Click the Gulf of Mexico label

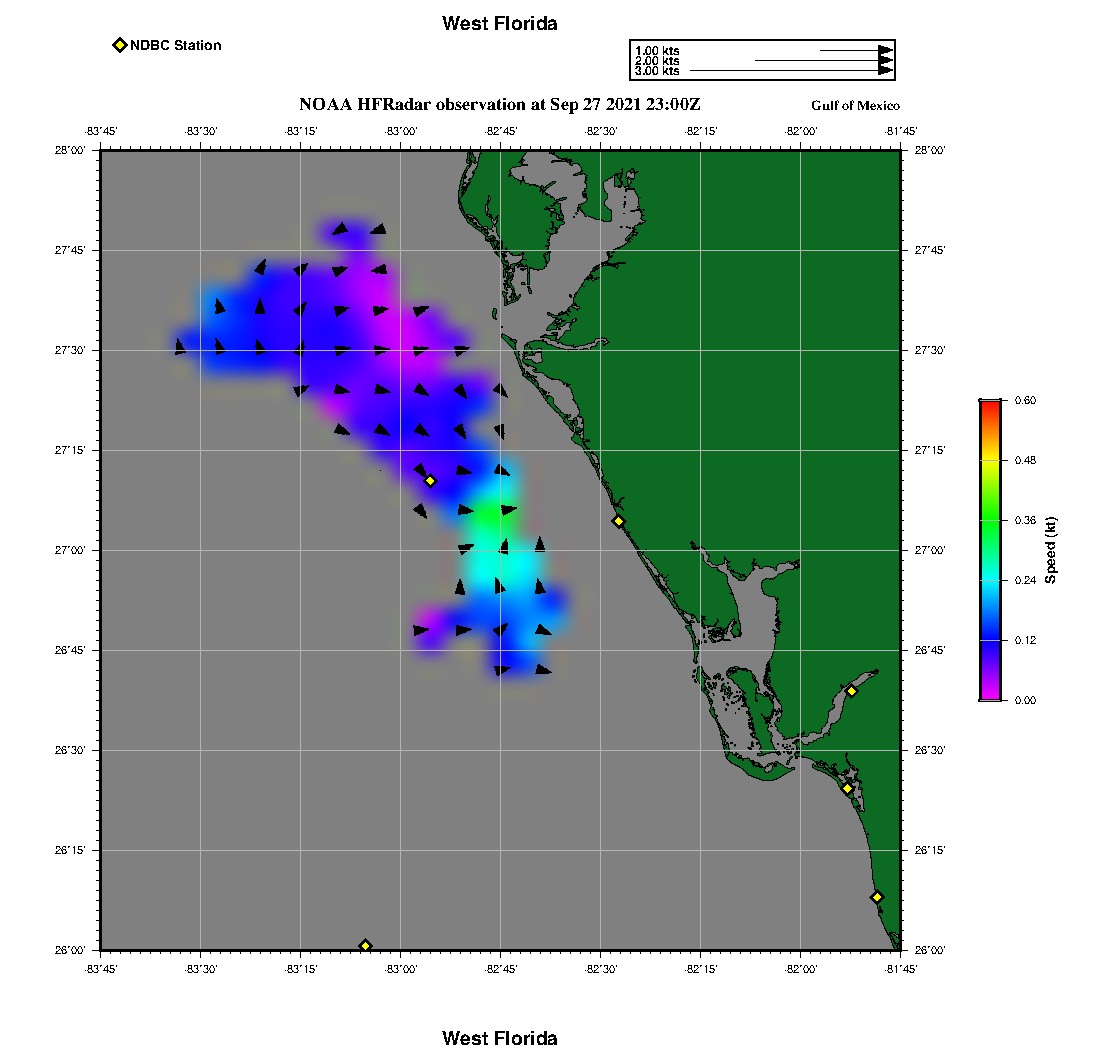(x=855, y=105)
